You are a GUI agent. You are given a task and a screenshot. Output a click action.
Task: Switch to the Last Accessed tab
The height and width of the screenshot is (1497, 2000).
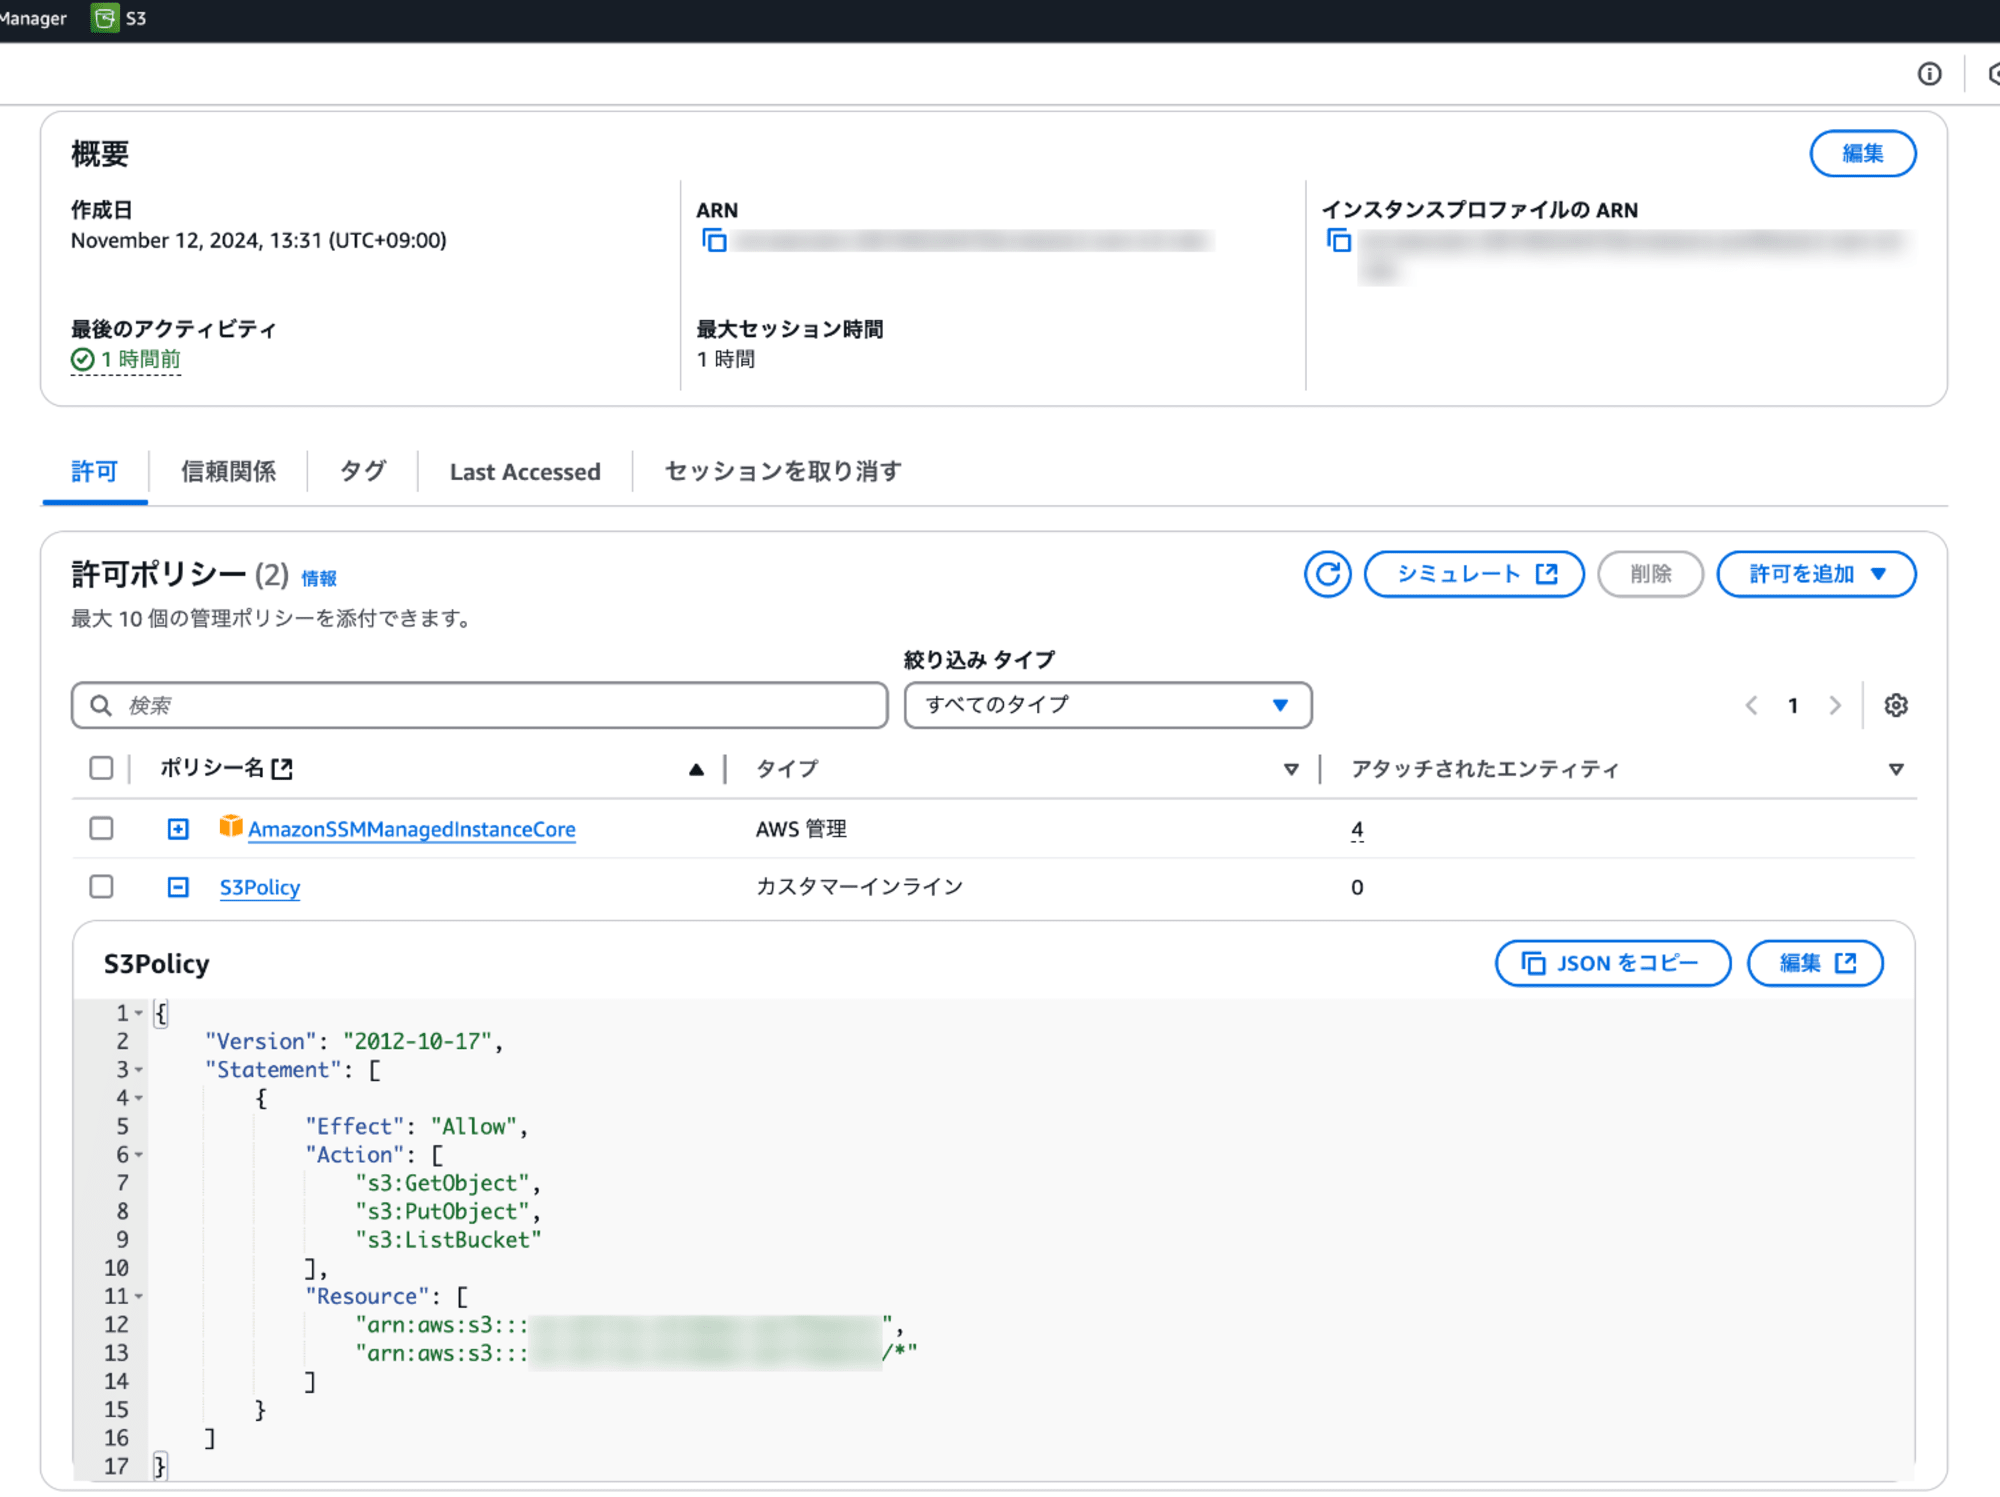[x=525, y=472]
